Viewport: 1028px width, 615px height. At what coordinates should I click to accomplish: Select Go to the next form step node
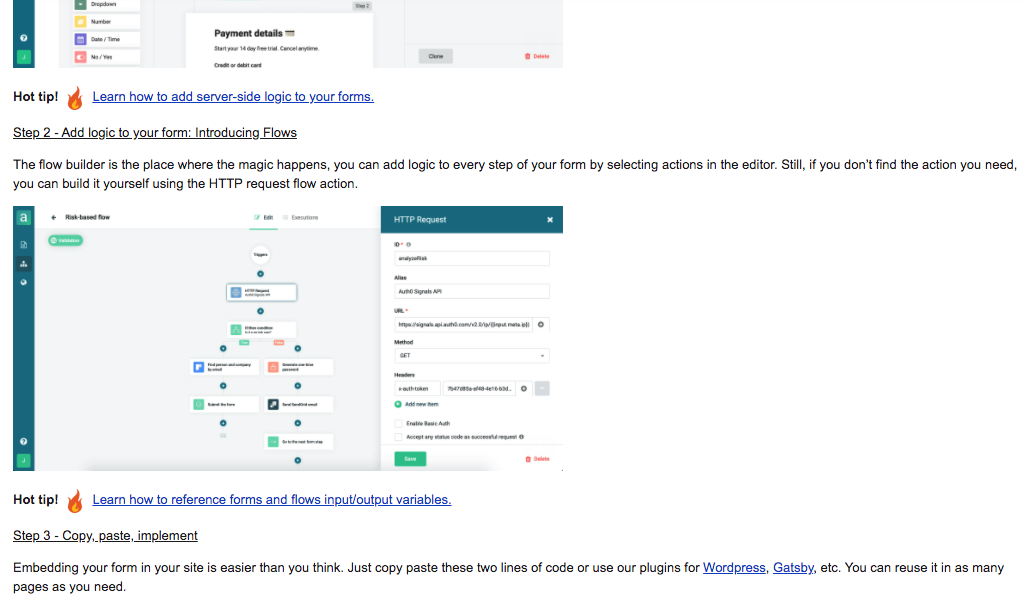tap(299, 442)
